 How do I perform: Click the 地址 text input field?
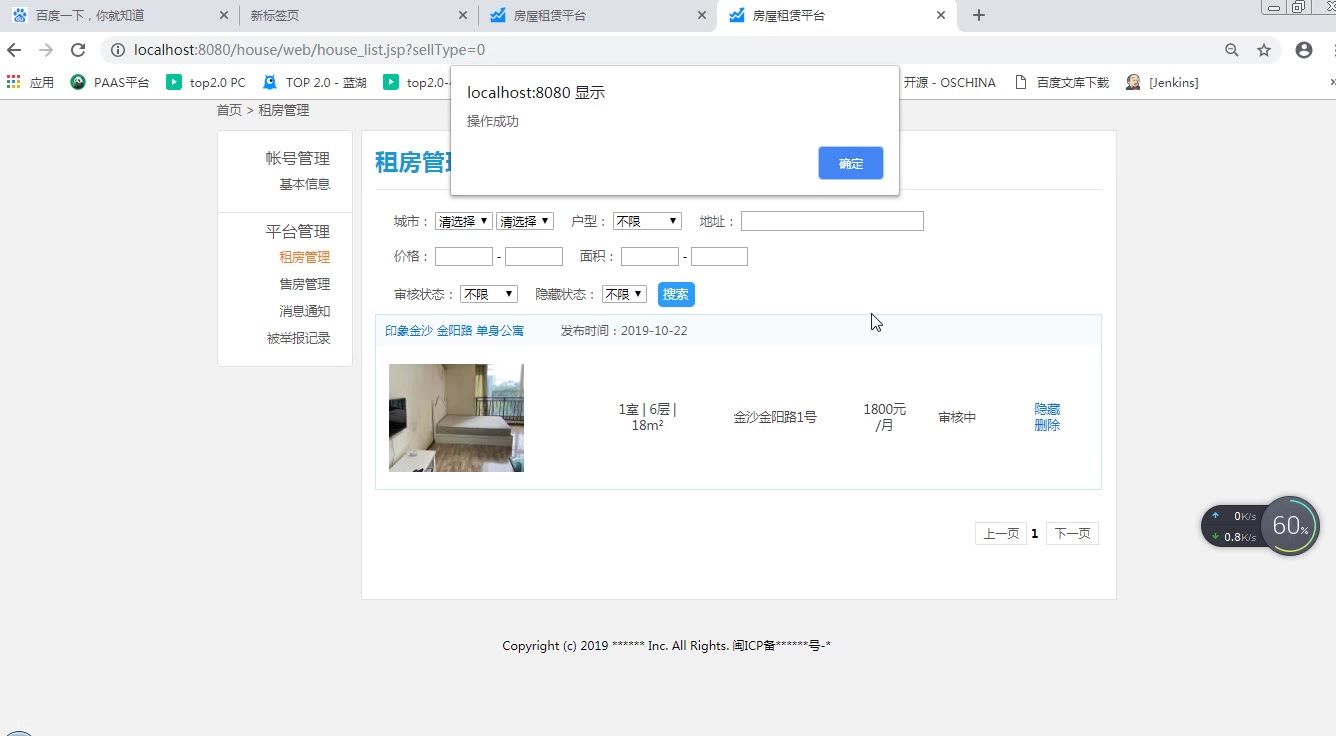[x=832, y=222]
